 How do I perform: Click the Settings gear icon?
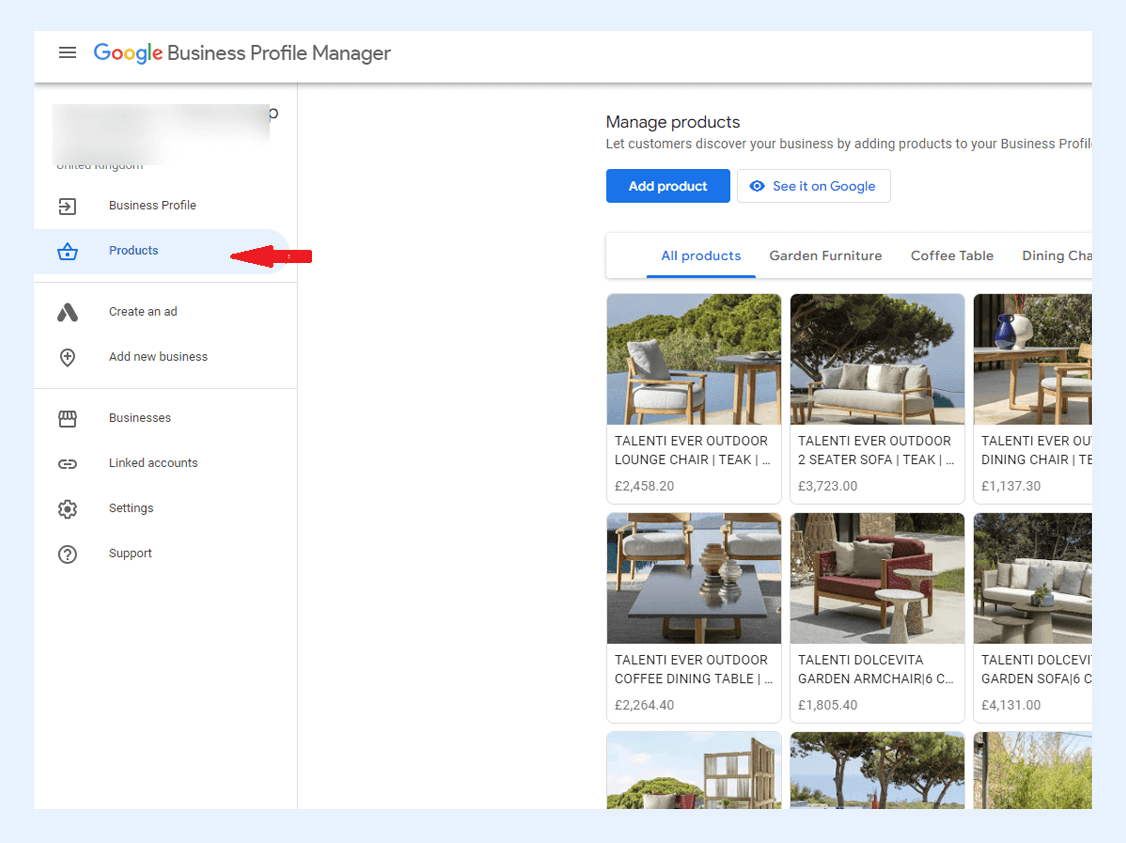point(67,509)
